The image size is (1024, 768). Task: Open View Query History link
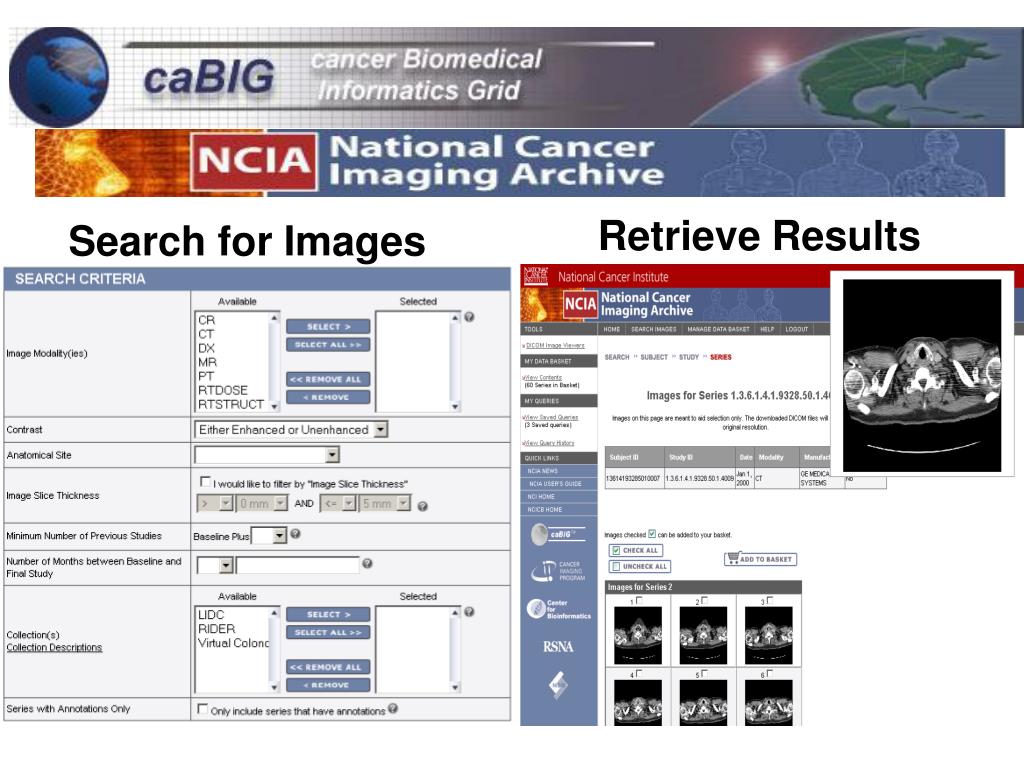(549, 443)
